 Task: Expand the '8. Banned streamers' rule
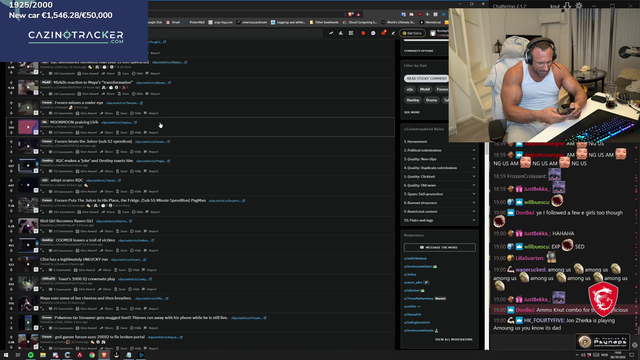tap(440, 203)
